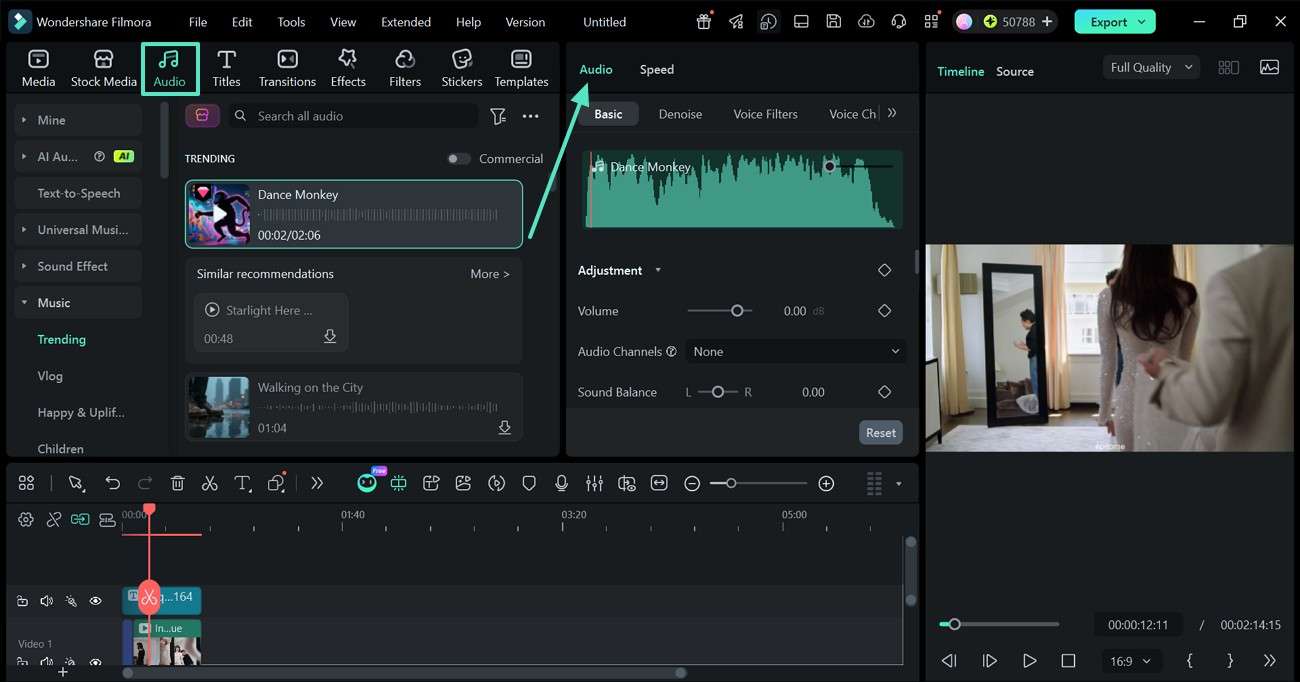Open the Denoise tab
The height and width of the screenshot is (682, 1300).
pos(680,114)
